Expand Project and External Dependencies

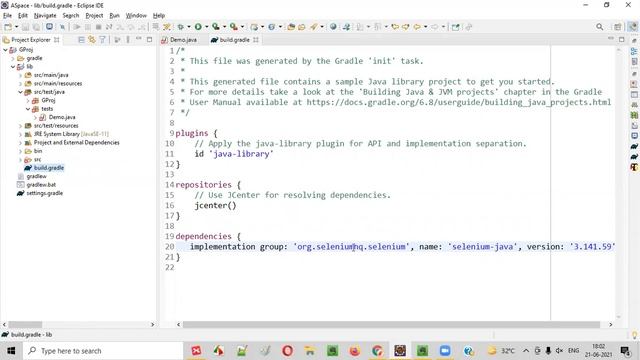pyautogui.click(x=20, y=143)
